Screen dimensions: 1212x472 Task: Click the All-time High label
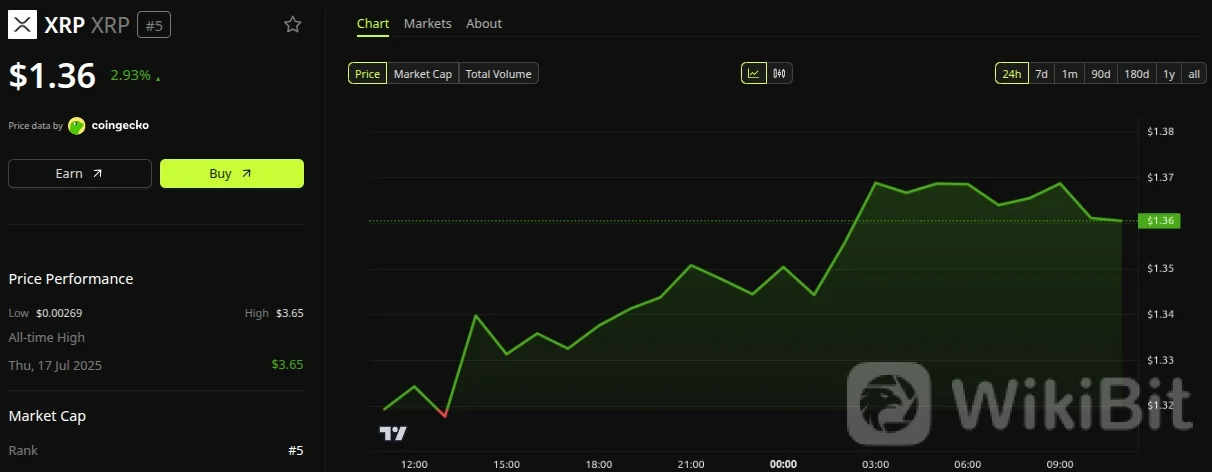pyautogui.click(x=47, y=338)
